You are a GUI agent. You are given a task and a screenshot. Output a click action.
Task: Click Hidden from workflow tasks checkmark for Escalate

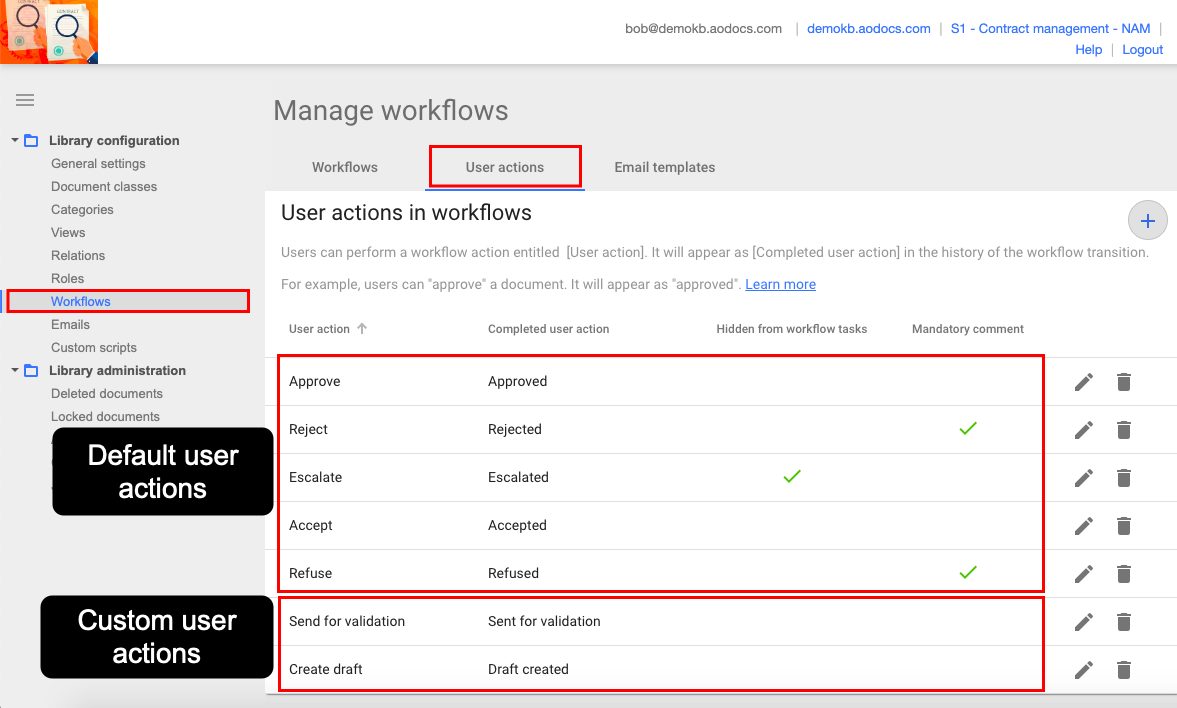point(791,477)
